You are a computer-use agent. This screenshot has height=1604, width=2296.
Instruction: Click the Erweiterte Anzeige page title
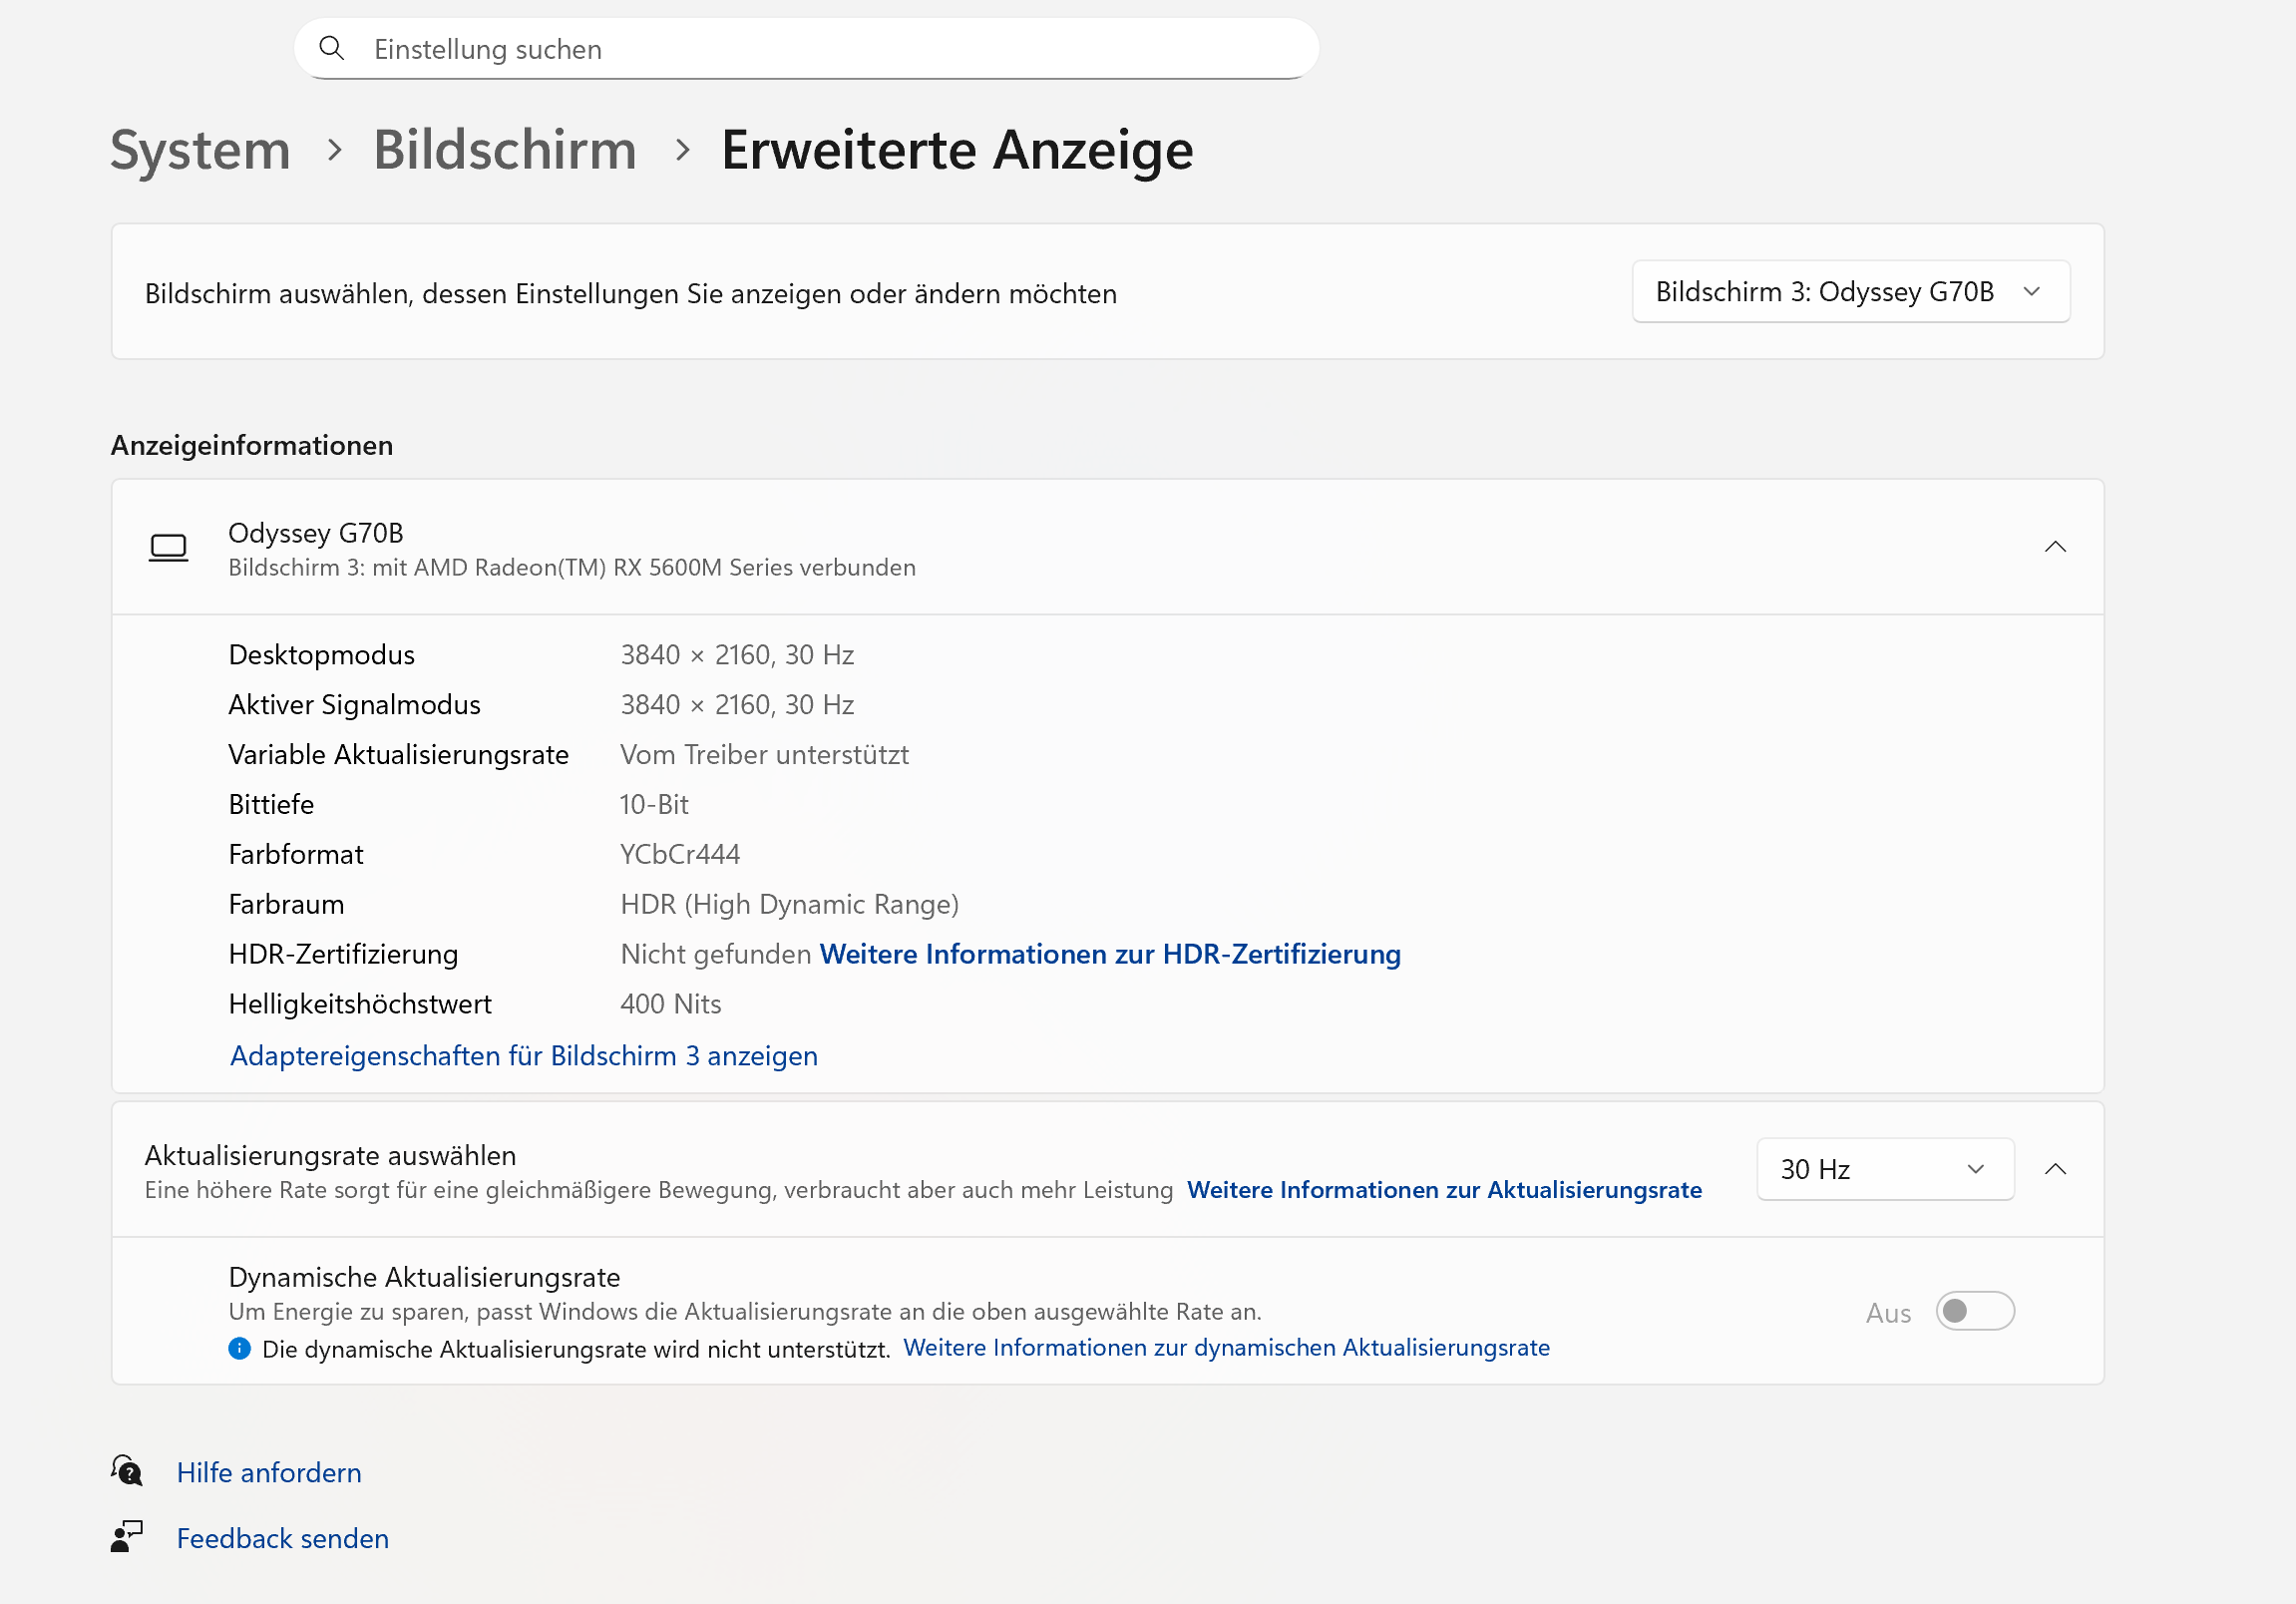(x=957, y=150)
